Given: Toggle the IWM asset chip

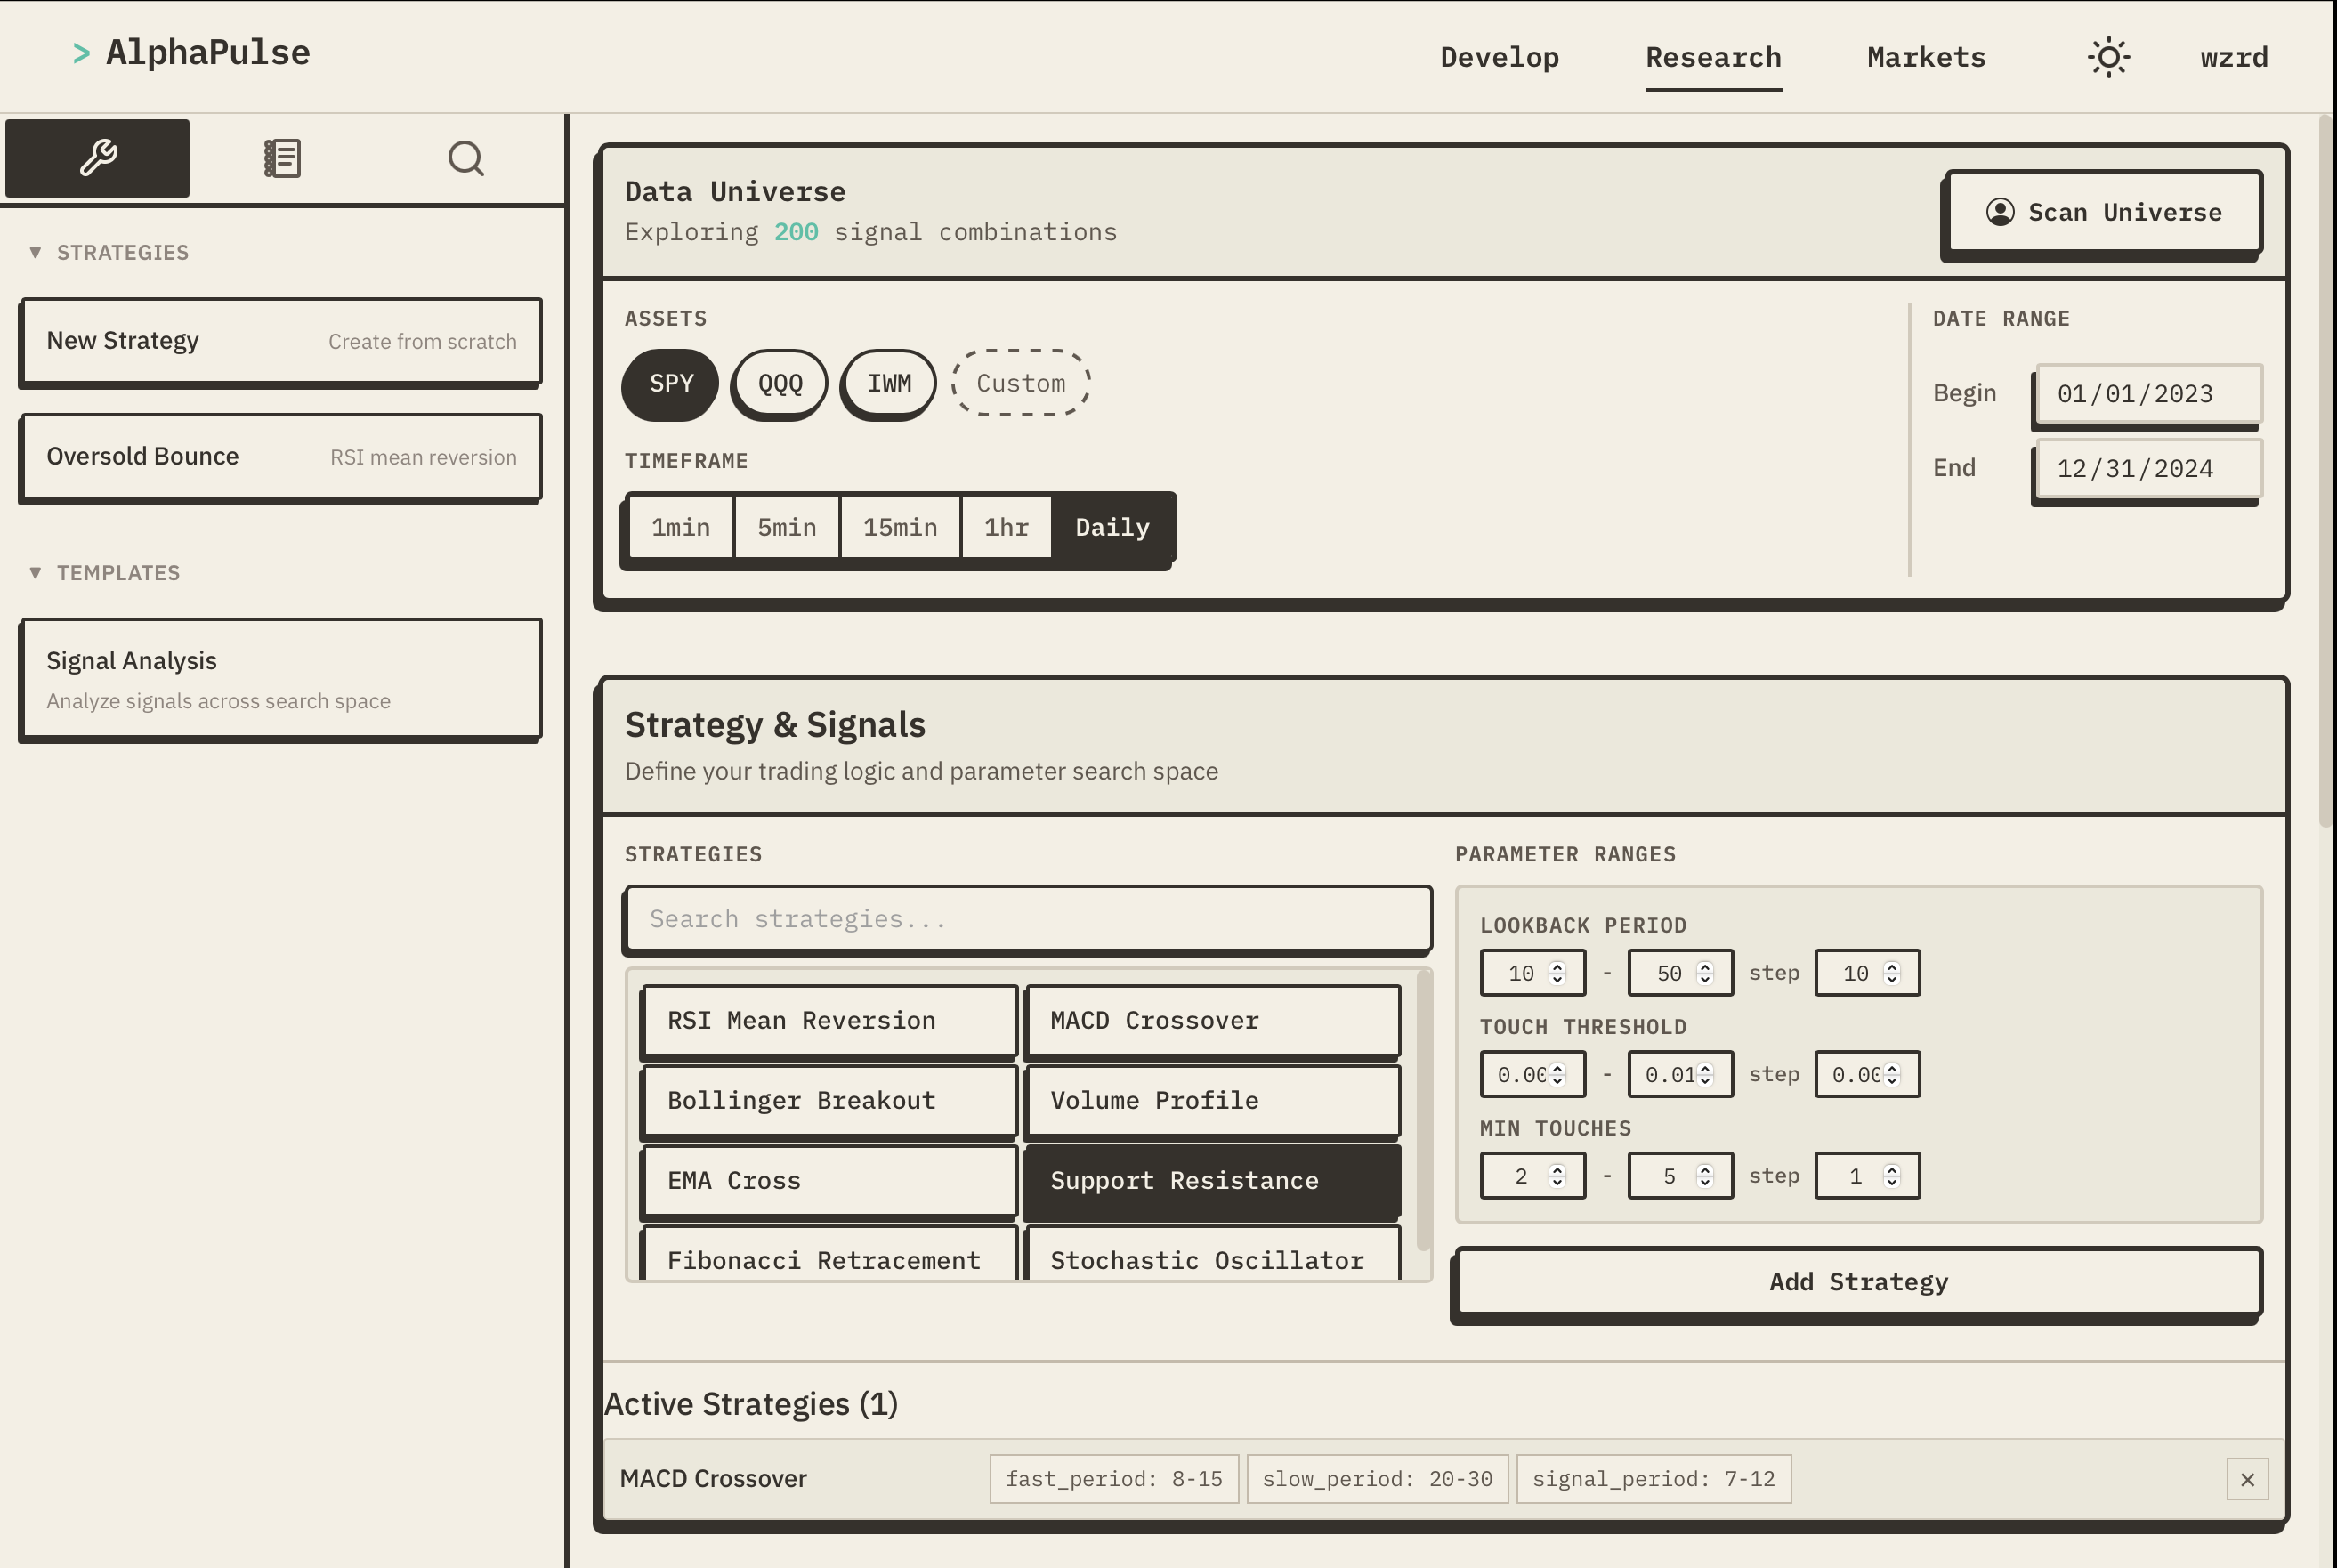Looking at the screenshot, I should click(889, 383).
